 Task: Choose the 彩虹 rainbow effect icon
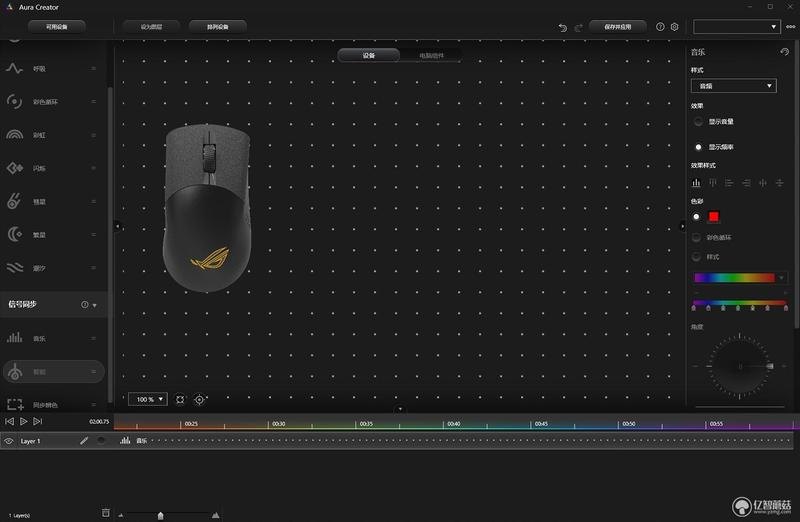(14, 135)
